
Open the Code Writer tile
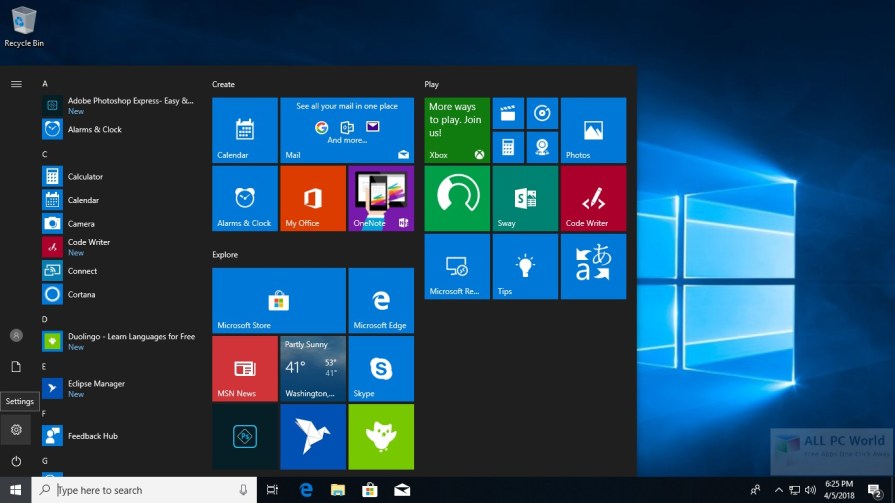594,199
